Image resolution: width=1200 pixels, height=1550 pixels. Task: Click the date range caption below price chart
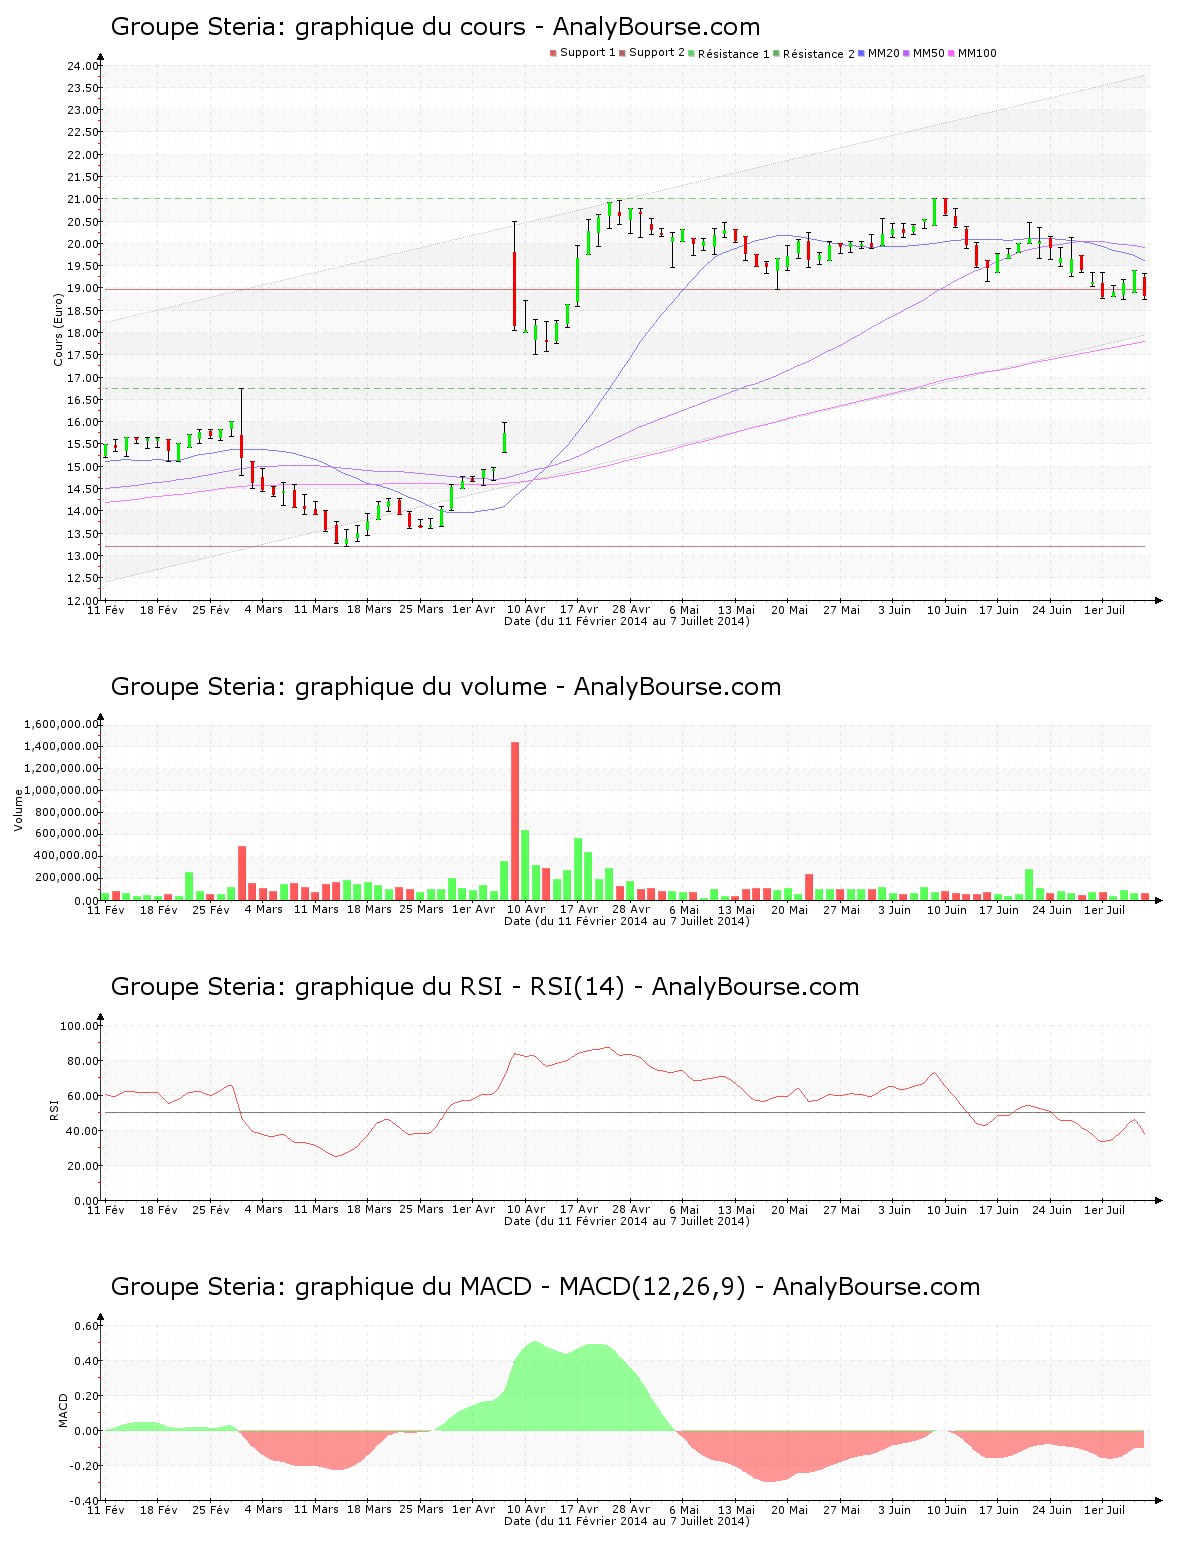coord(627,621)
